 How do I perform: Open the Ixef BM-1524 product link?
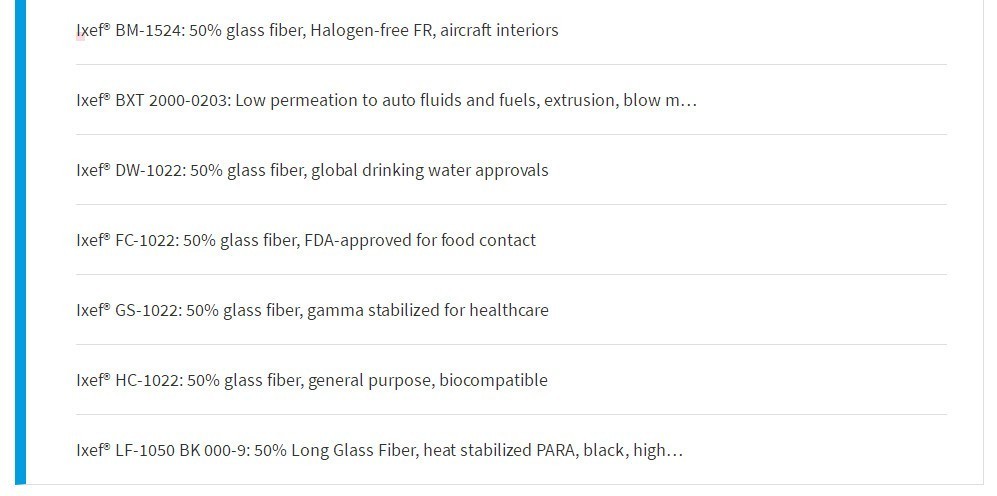[x=317, y=30]
